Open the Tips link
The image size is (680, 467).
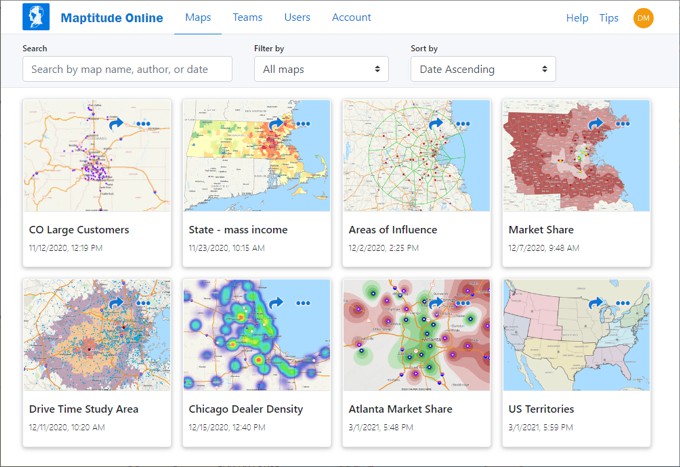click(x=609, y=18)
